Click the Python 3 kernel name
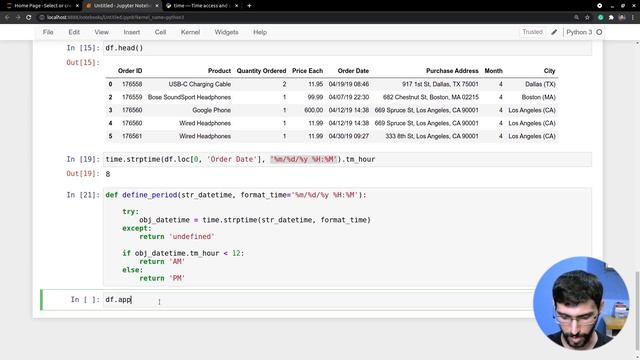The height and width of the screenshot is (360, 640). [x=579, y=32]
